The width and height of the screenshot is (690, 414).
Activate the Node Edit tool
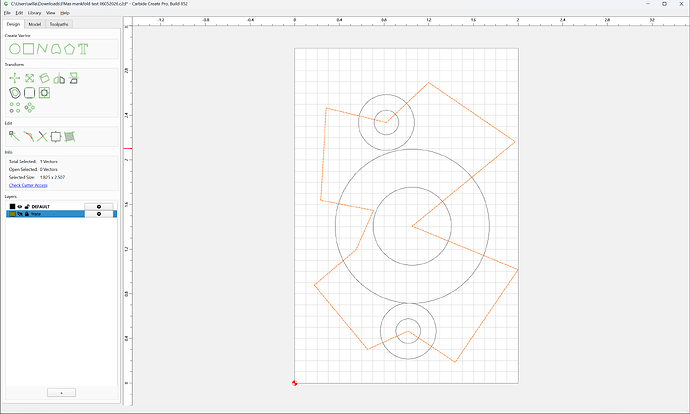14,136
